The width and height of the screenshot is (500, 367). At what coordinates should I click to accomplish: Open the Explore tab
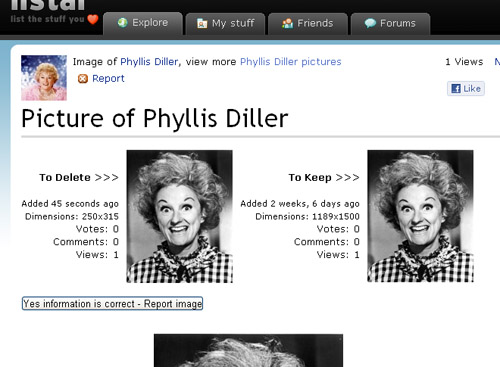pos(143,23)
